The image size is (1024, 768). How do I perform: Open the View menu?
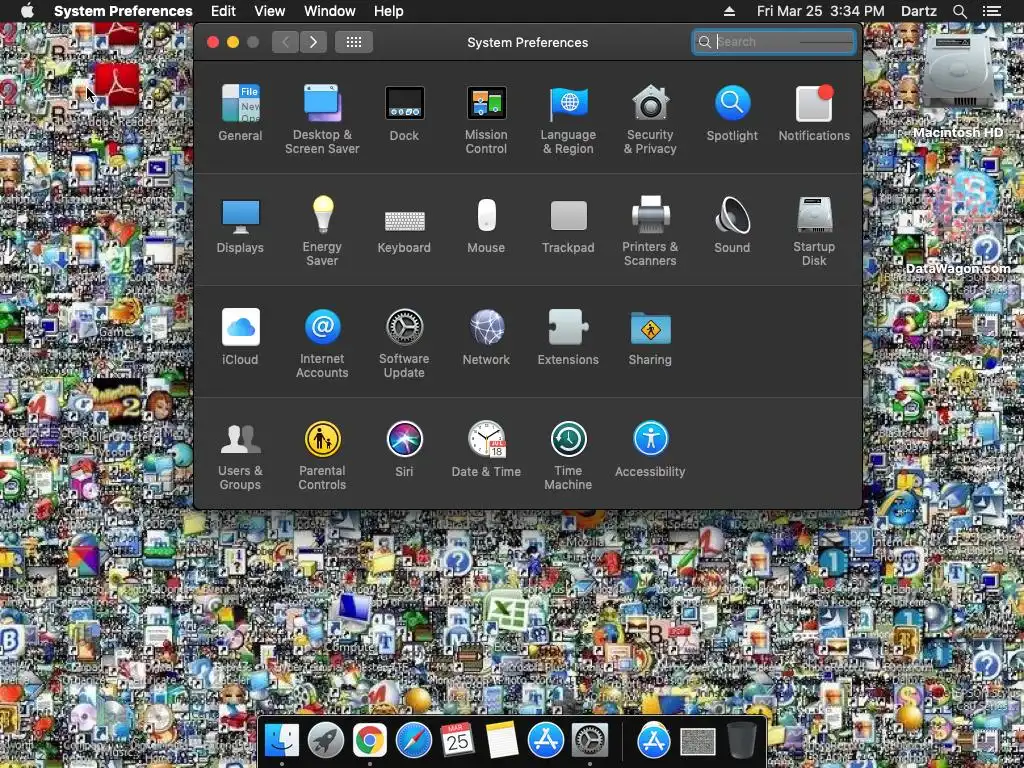coord(270,11)
